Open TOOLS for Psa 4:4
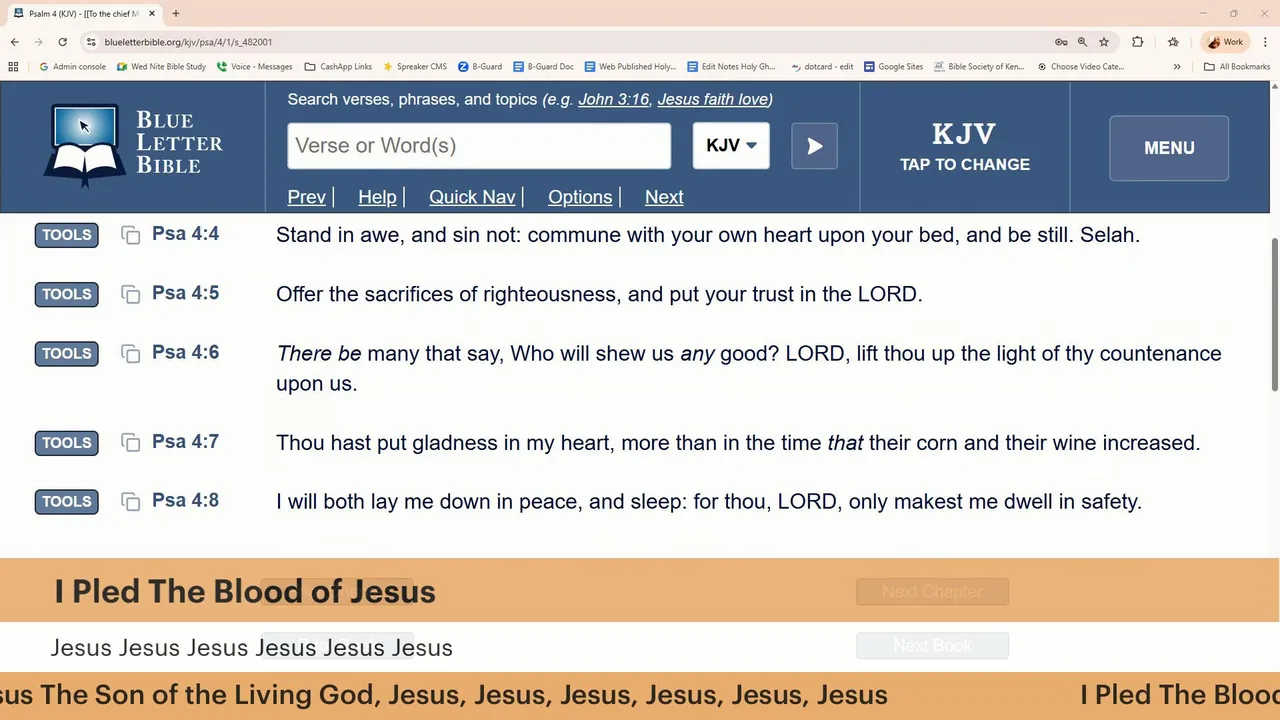The height and width of the screenshot is (720, 1280). click(x=67, y=235)
